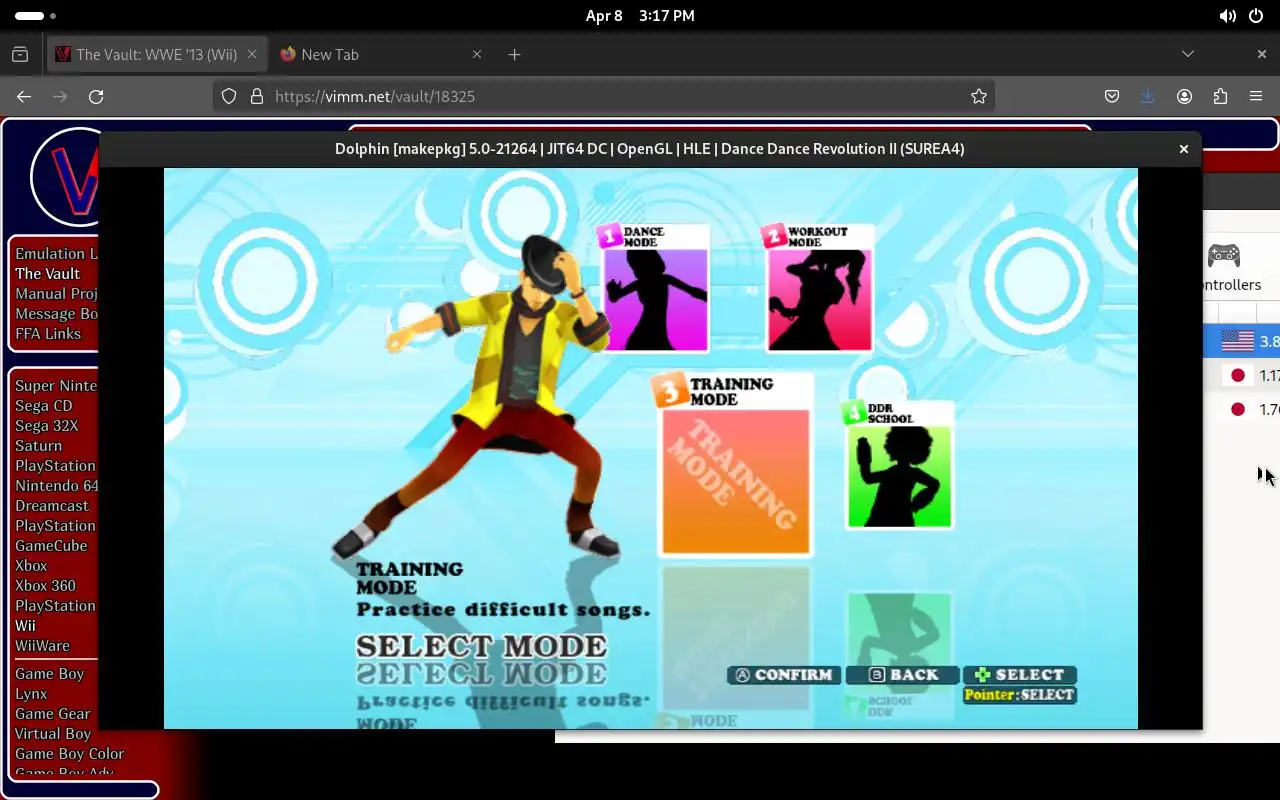Open the Nintendo 64 system link
This screenshot has width=1280, height=800.
pyautogui.click(x=56, y=485)
